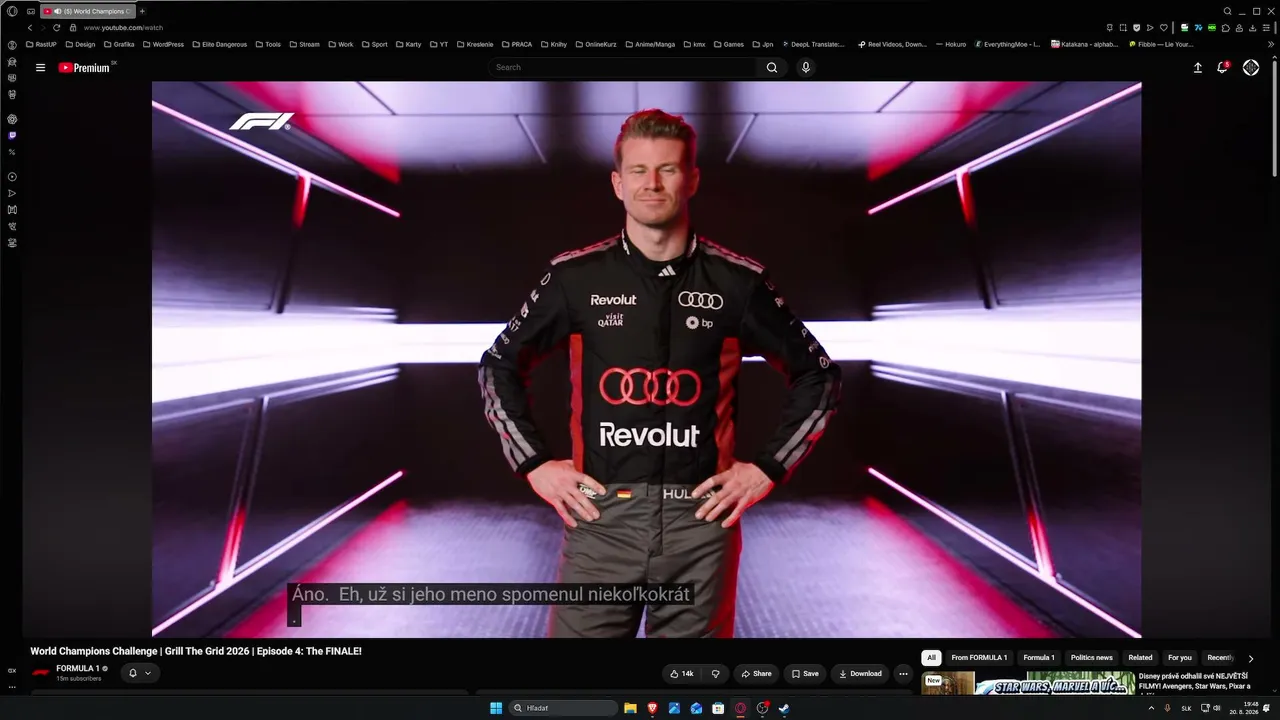1280x720 pixels.
Task: Open the DeepL Translate bookmark
Action: click(813, 44)
